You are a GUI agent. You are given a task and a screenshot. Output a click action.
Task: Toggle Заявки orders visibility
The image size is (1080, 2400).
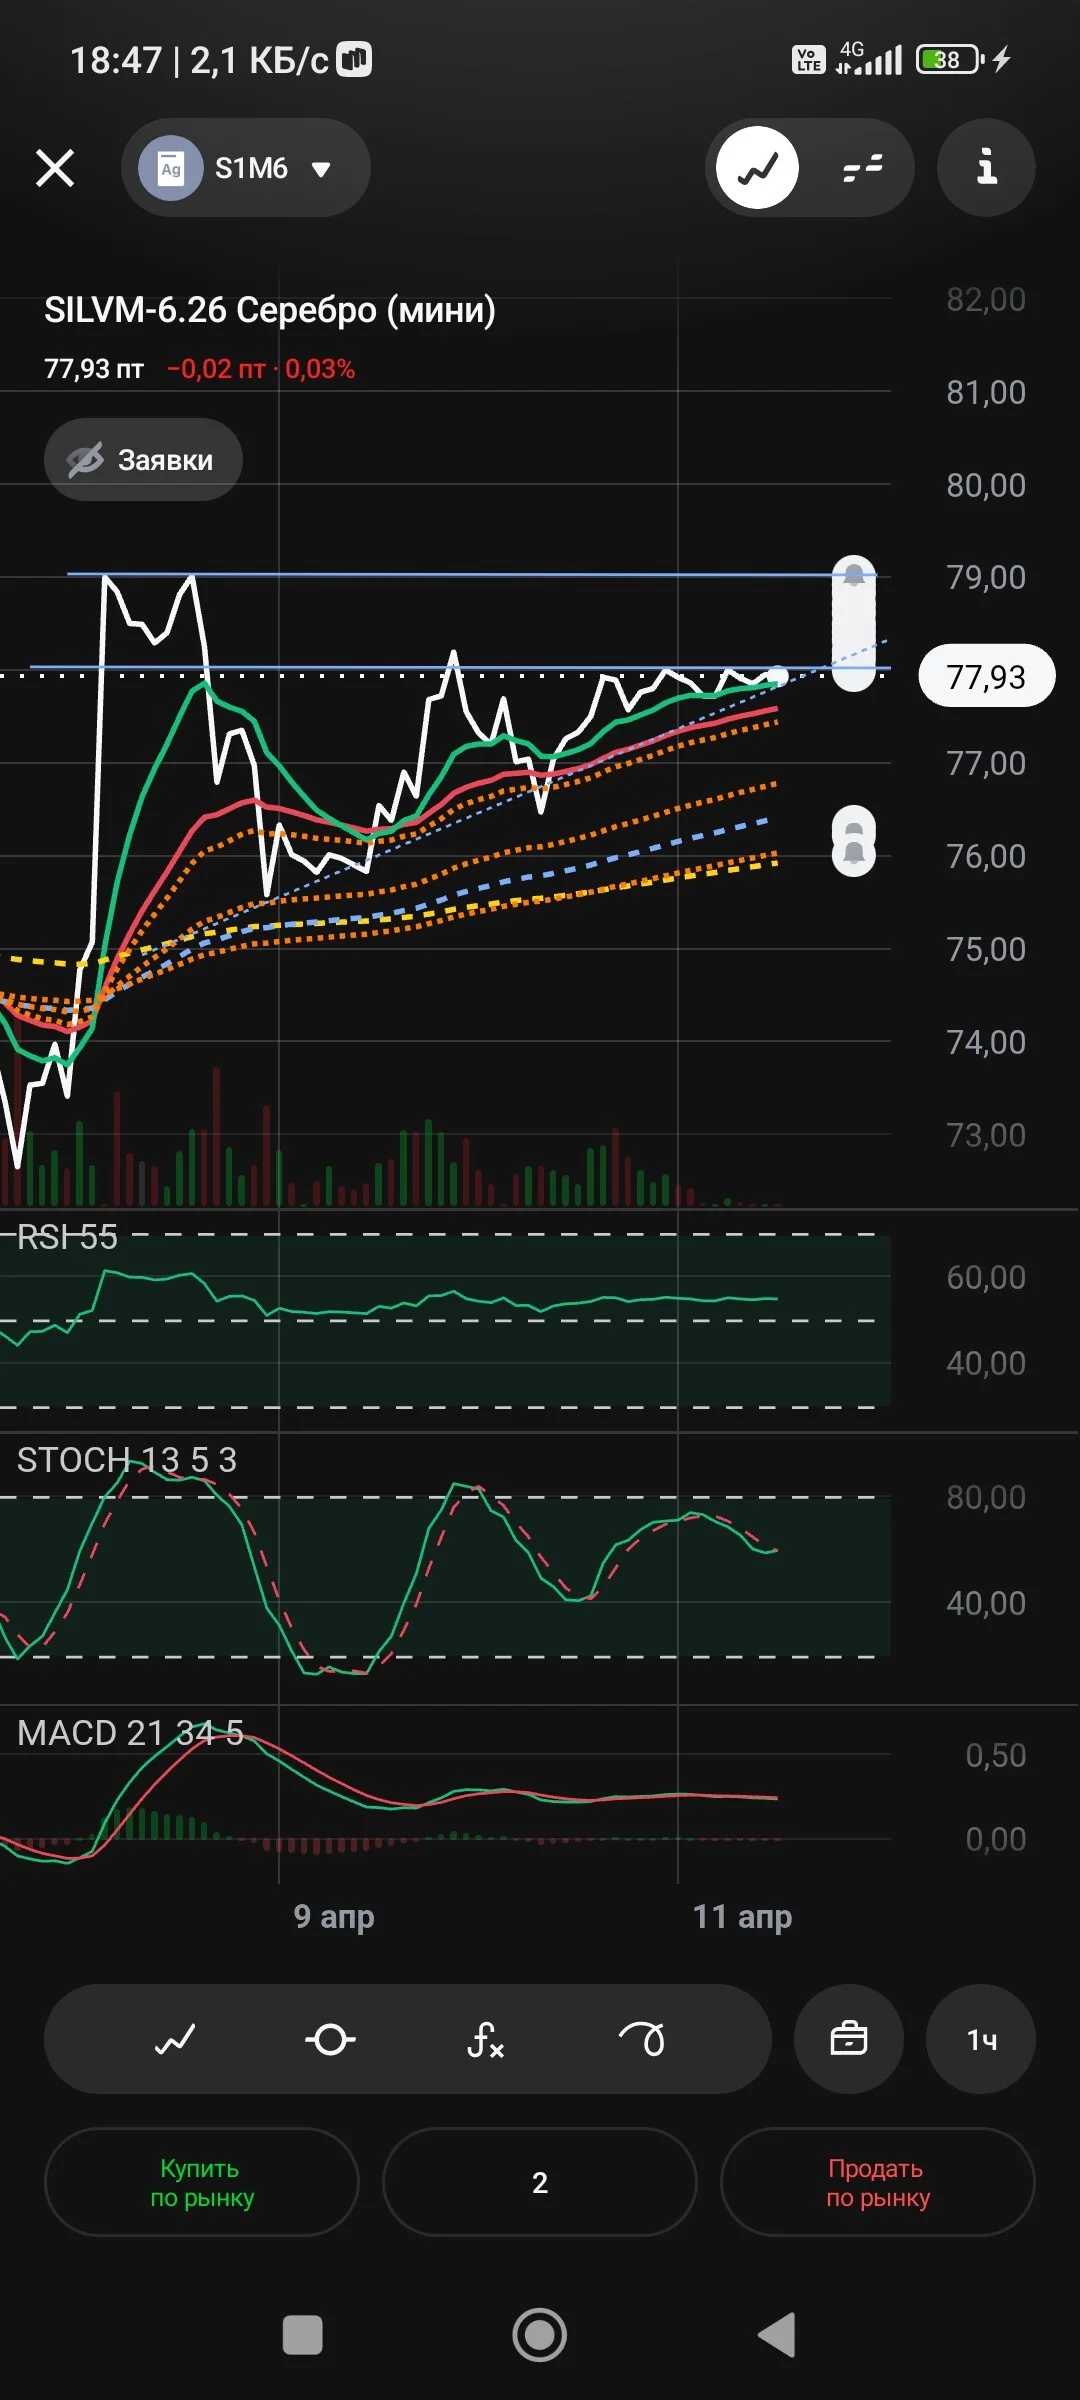point(143,460)
